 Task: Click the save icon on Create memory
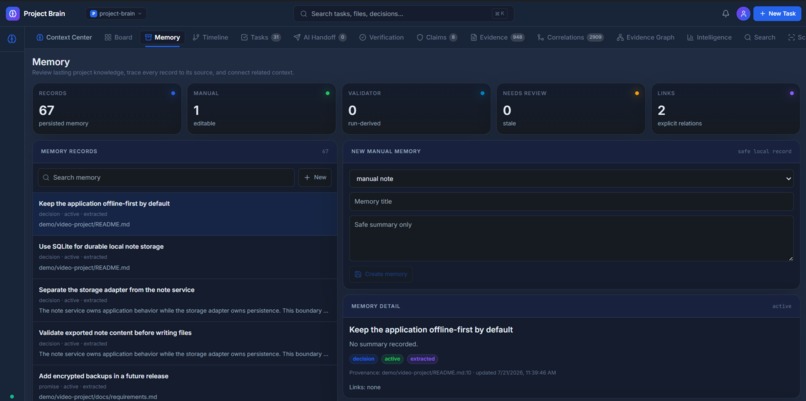point(358,274)
